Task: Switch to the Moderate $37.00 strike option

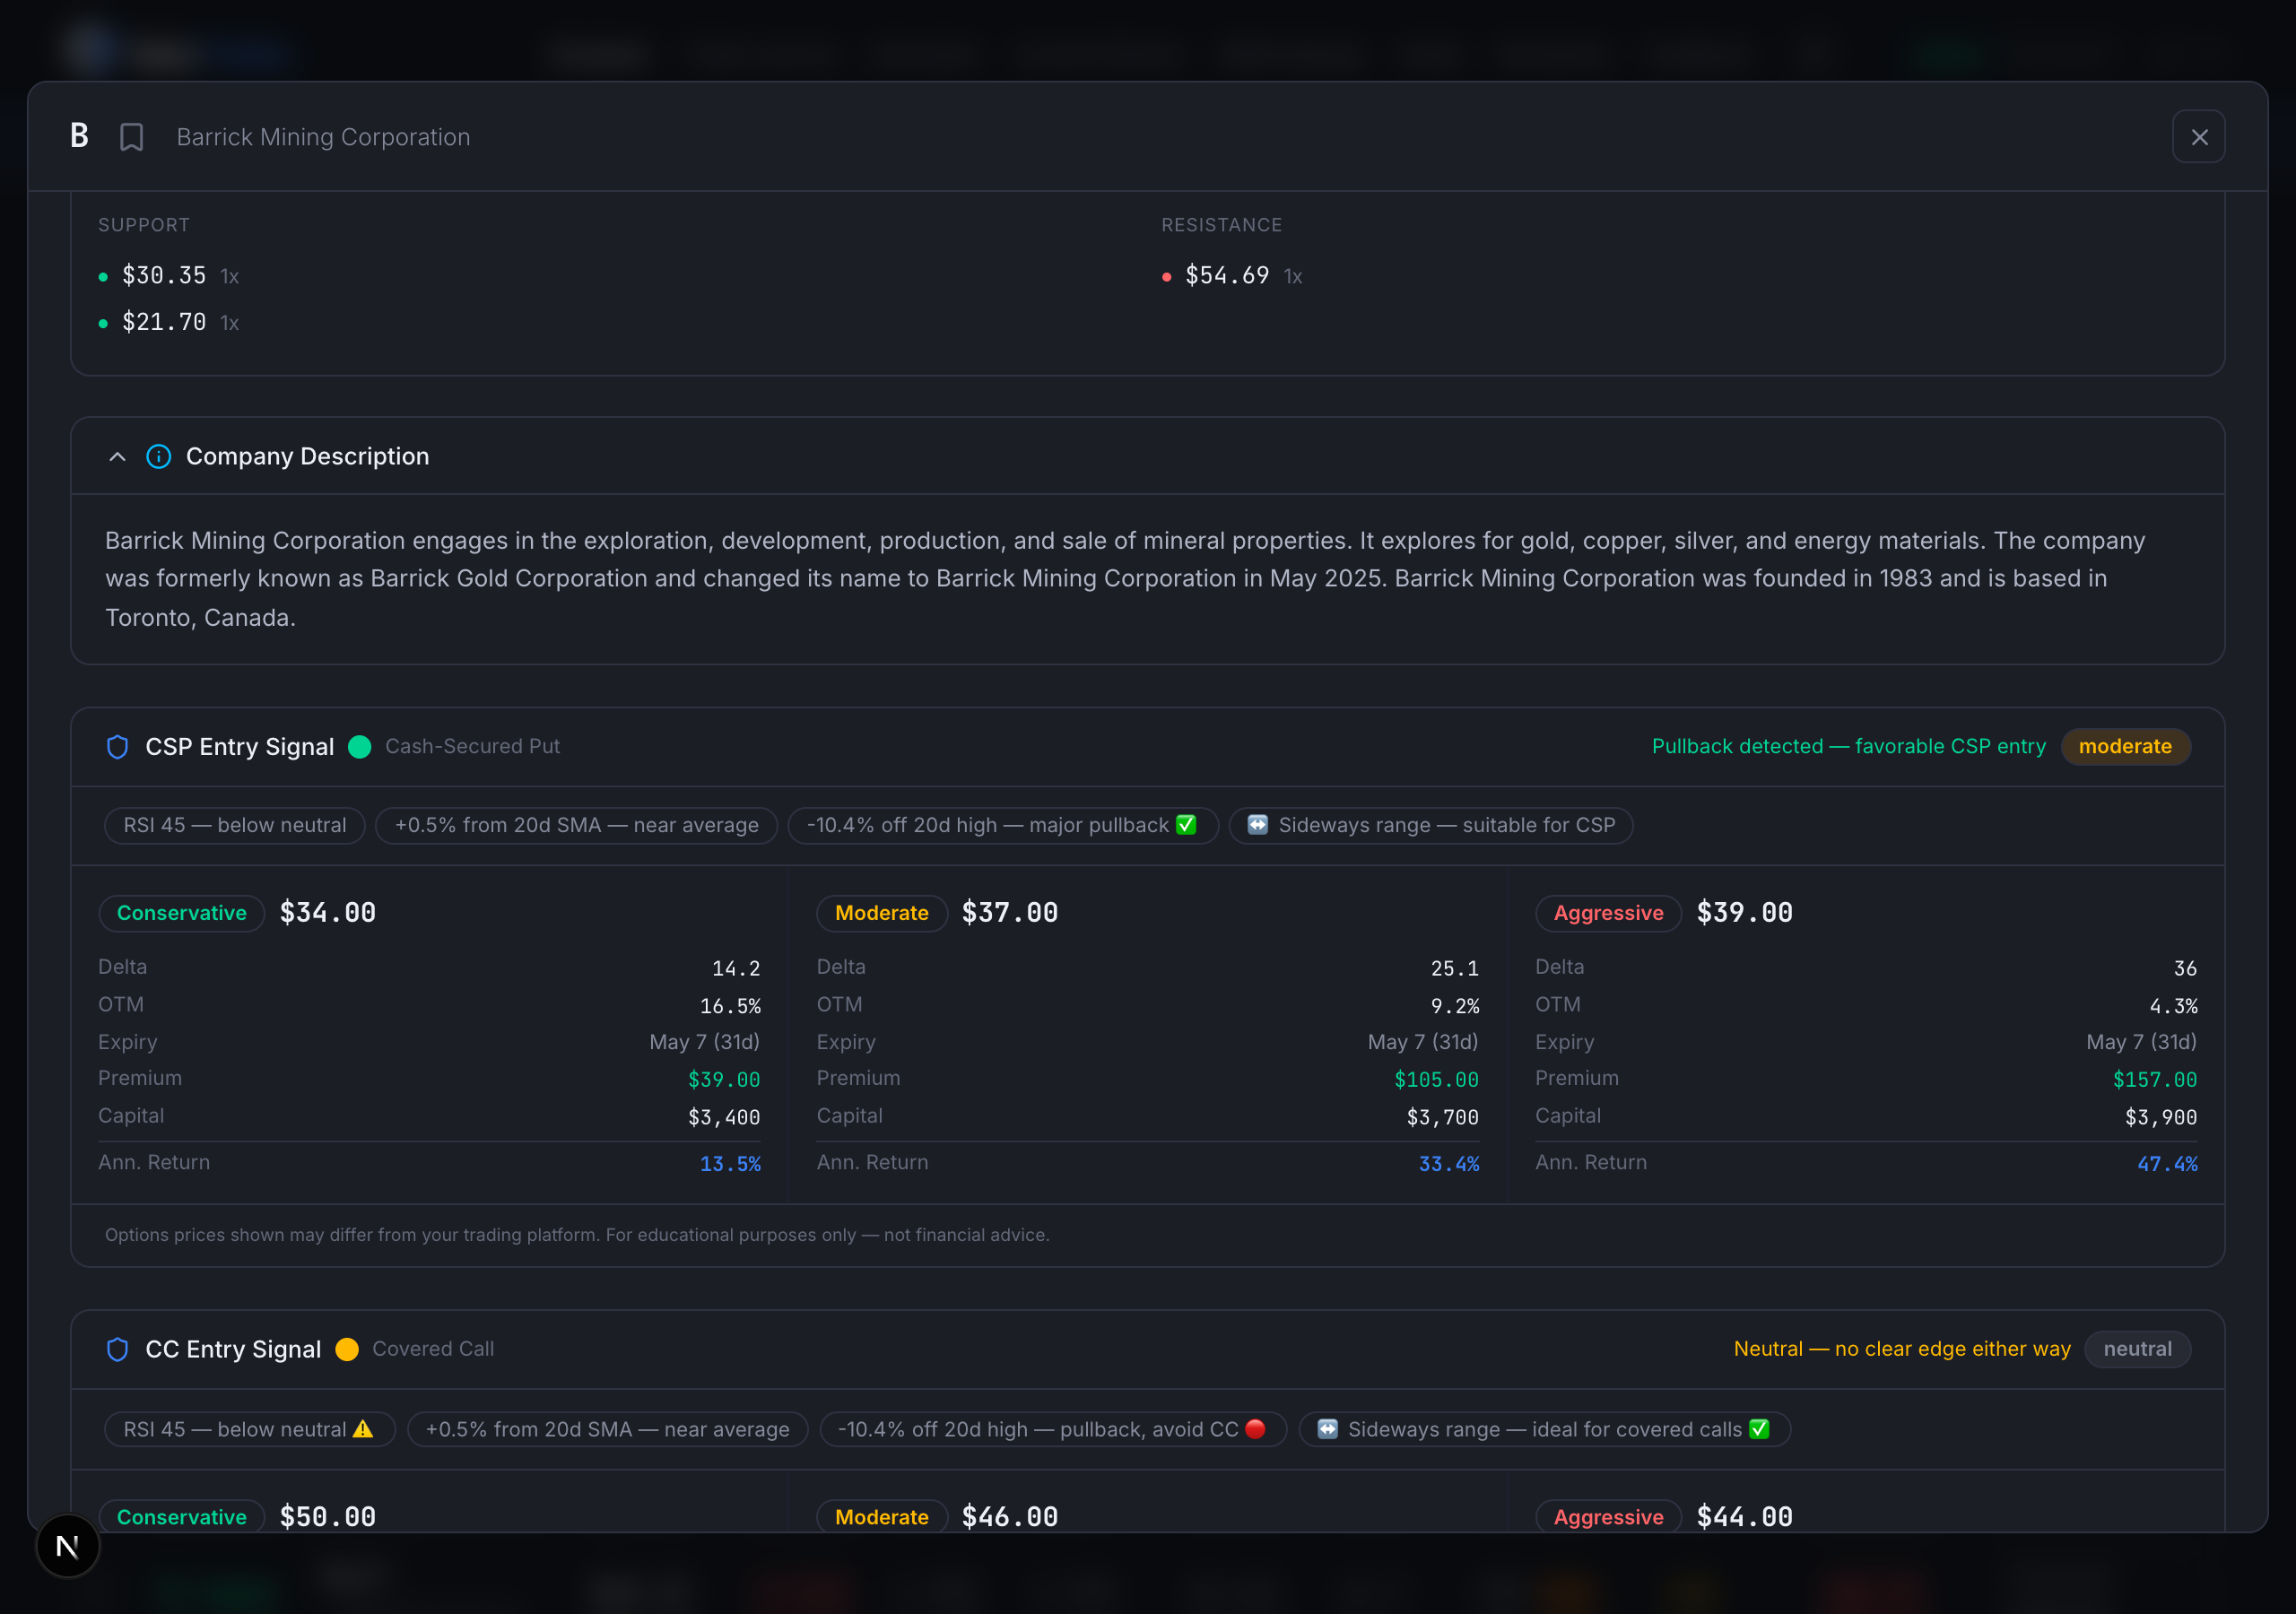Action: pos(881,912)
